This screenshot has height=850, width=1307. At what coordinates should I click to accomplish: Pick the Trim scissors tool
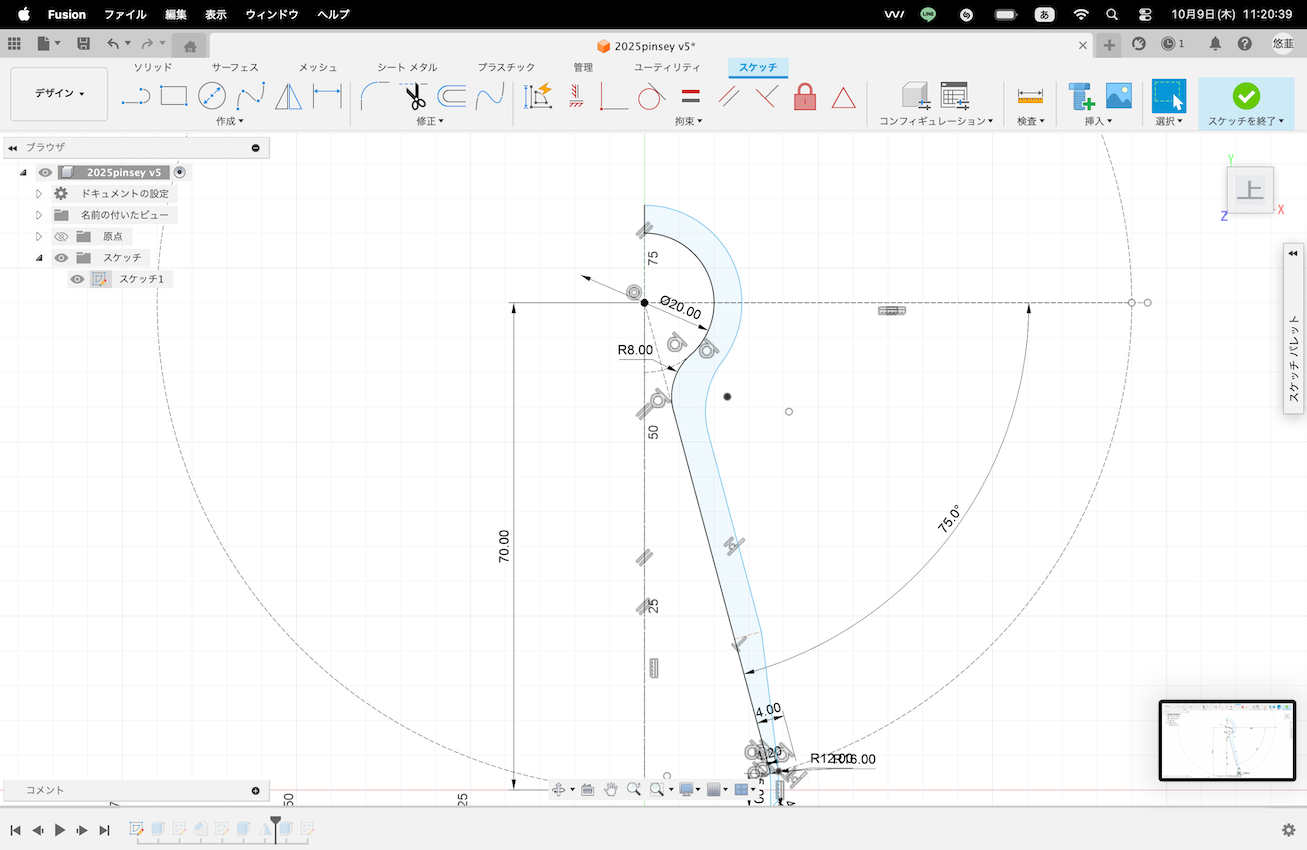(415, 97)
